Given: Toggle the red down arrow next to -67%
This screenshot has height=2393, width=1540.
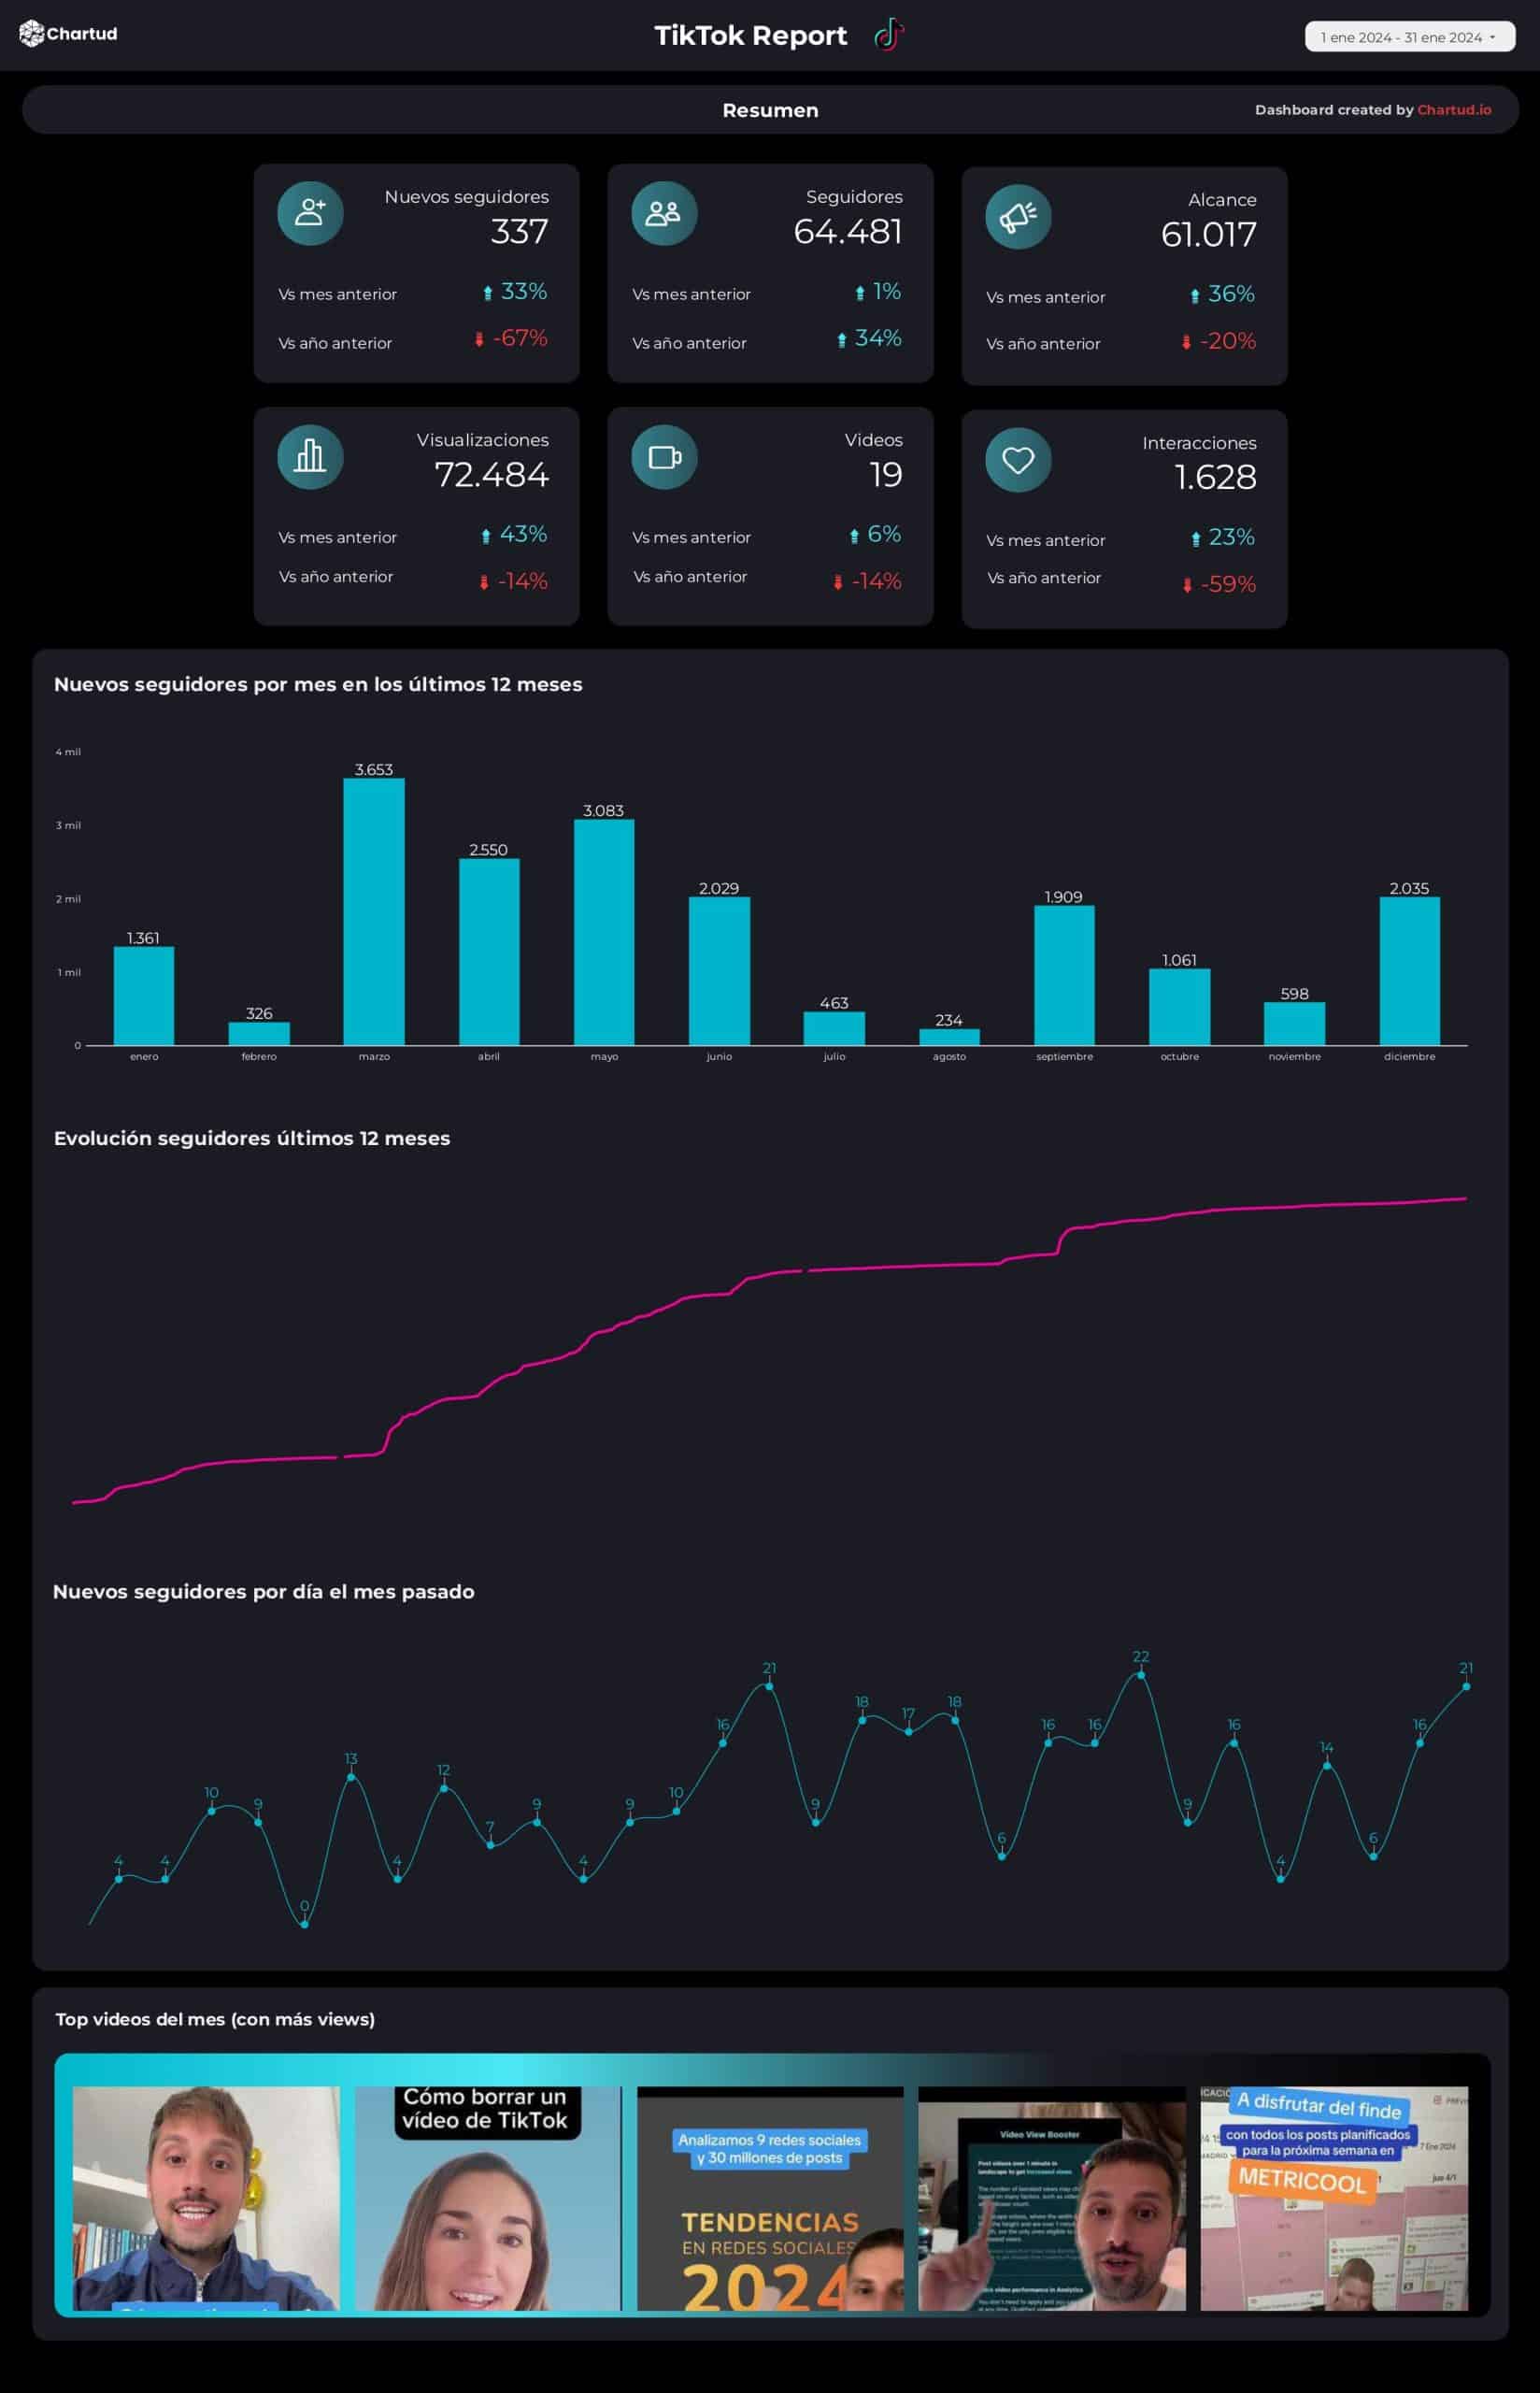Looking at the screenshot, I should click(x=480, y=339).
